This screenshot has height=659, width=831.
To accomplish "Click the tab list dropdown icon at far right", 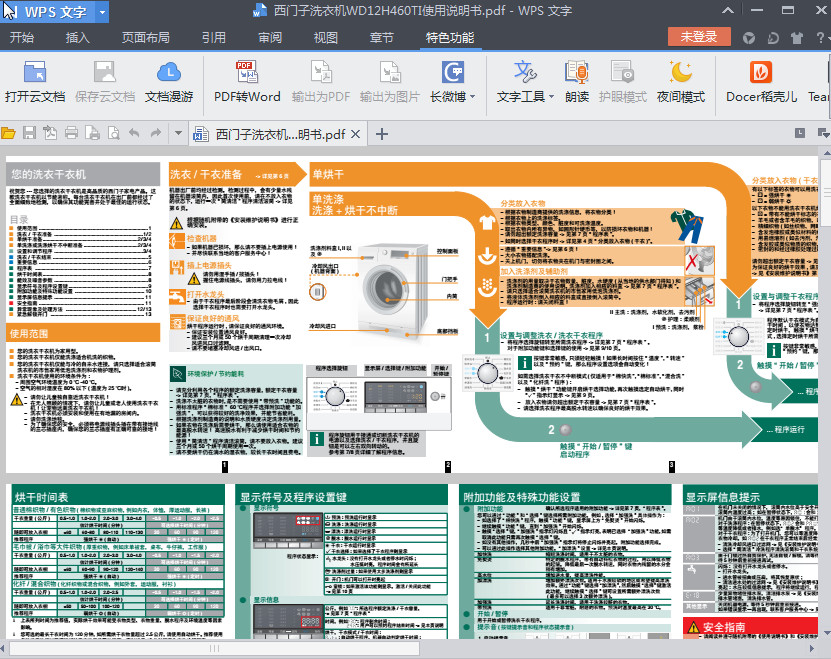I will click(824, 133).
